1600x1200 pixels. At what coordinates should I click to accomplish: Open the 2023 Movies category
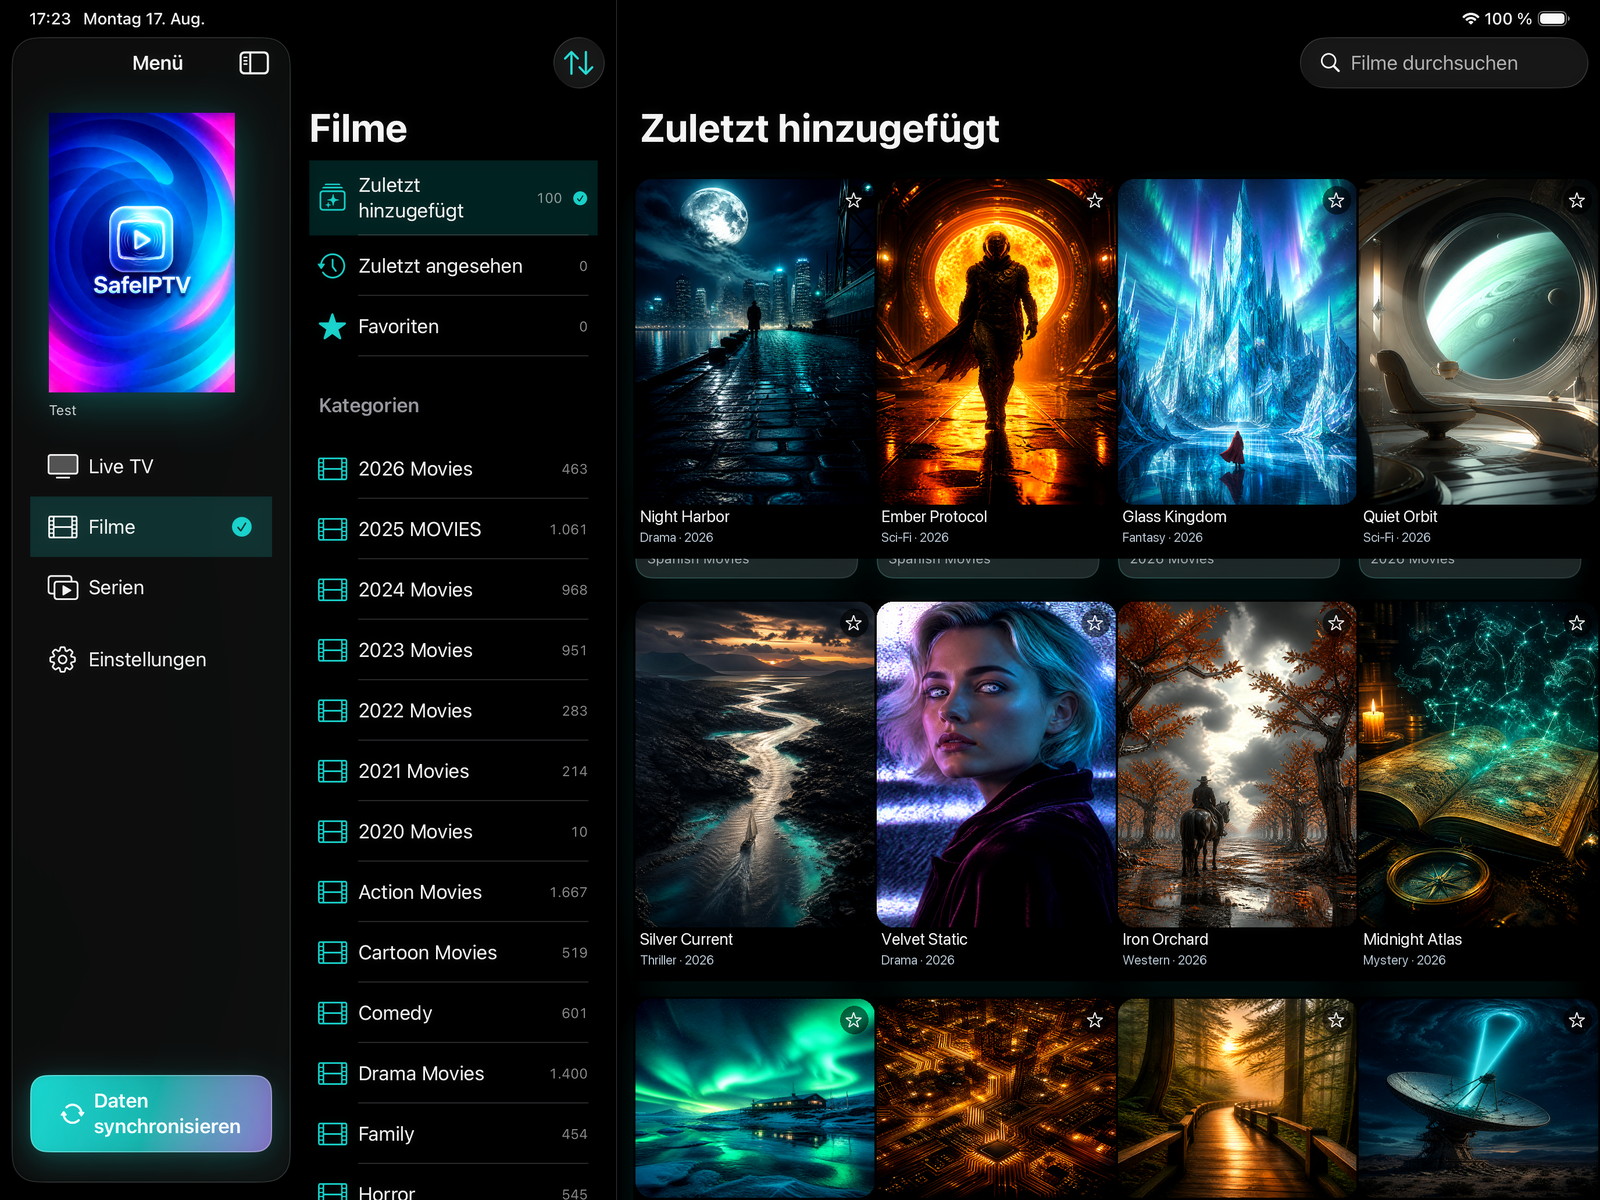tap(453, 650)
